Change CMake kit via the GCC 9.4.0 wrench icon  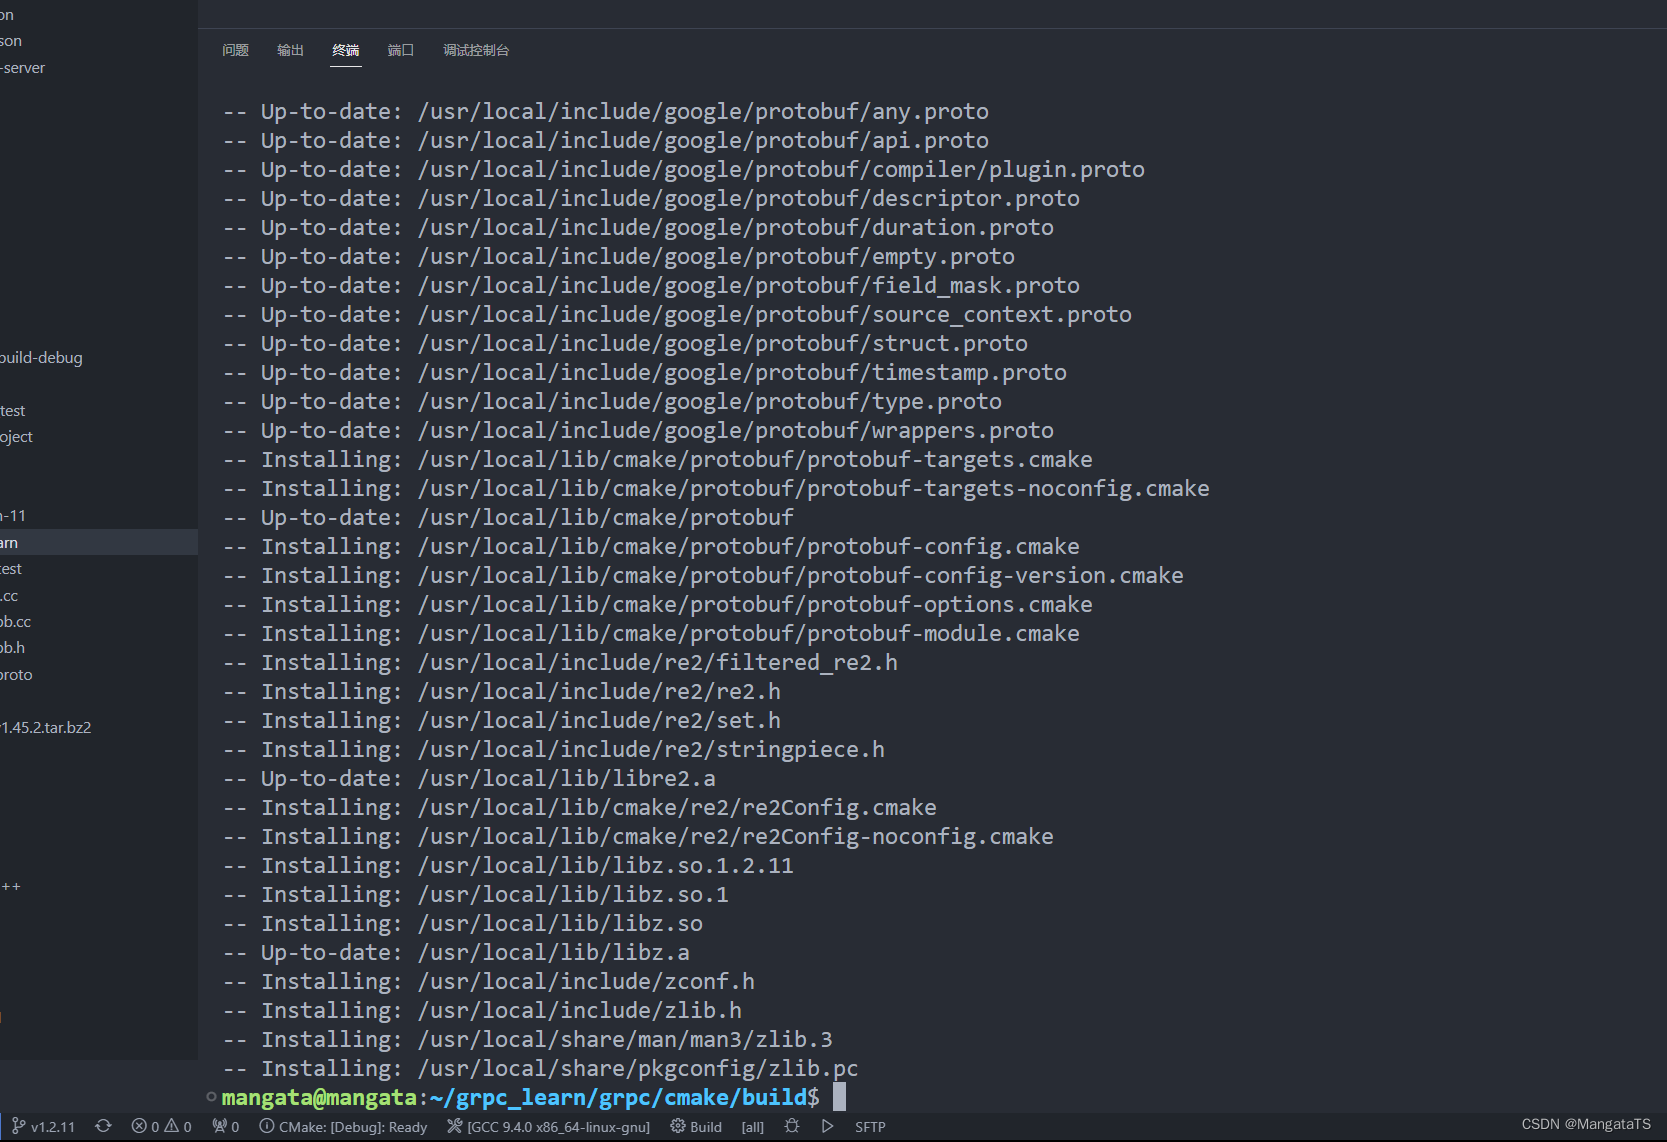coord(548,1126)
